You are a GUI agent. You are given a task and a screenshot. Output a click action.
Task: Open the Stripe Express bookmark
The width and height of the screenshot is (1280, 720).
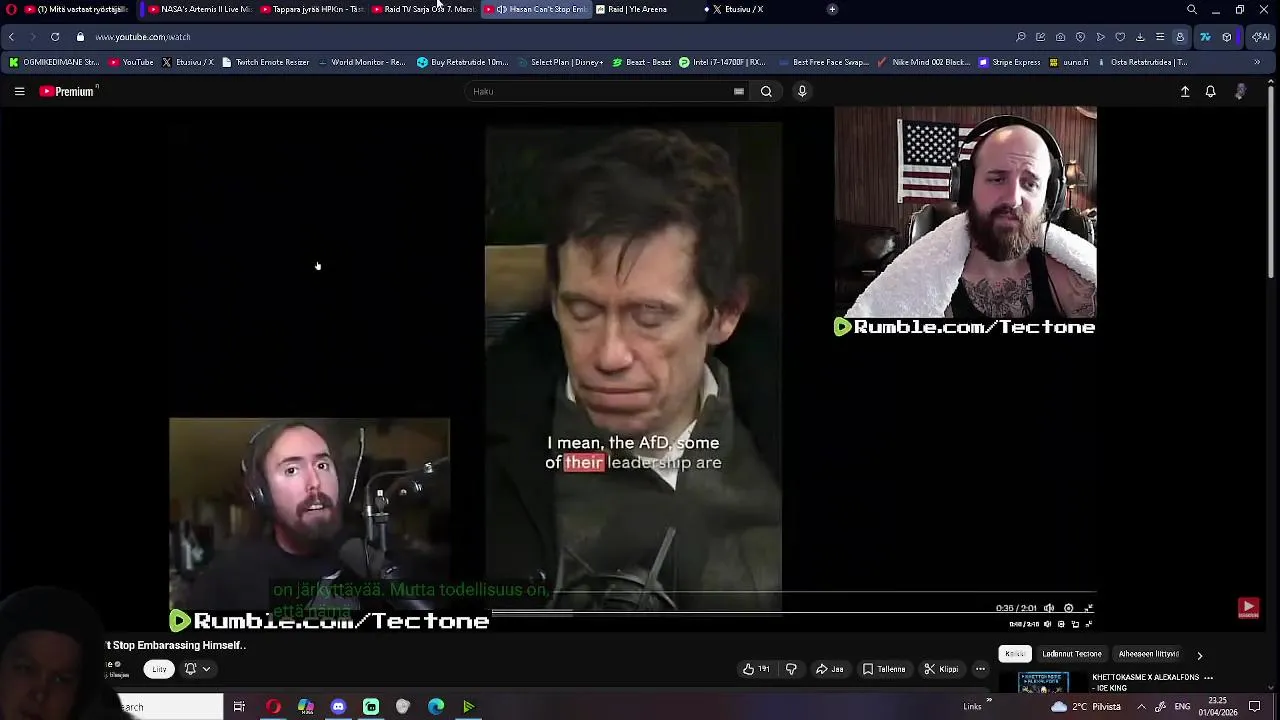pos(1010,62)
